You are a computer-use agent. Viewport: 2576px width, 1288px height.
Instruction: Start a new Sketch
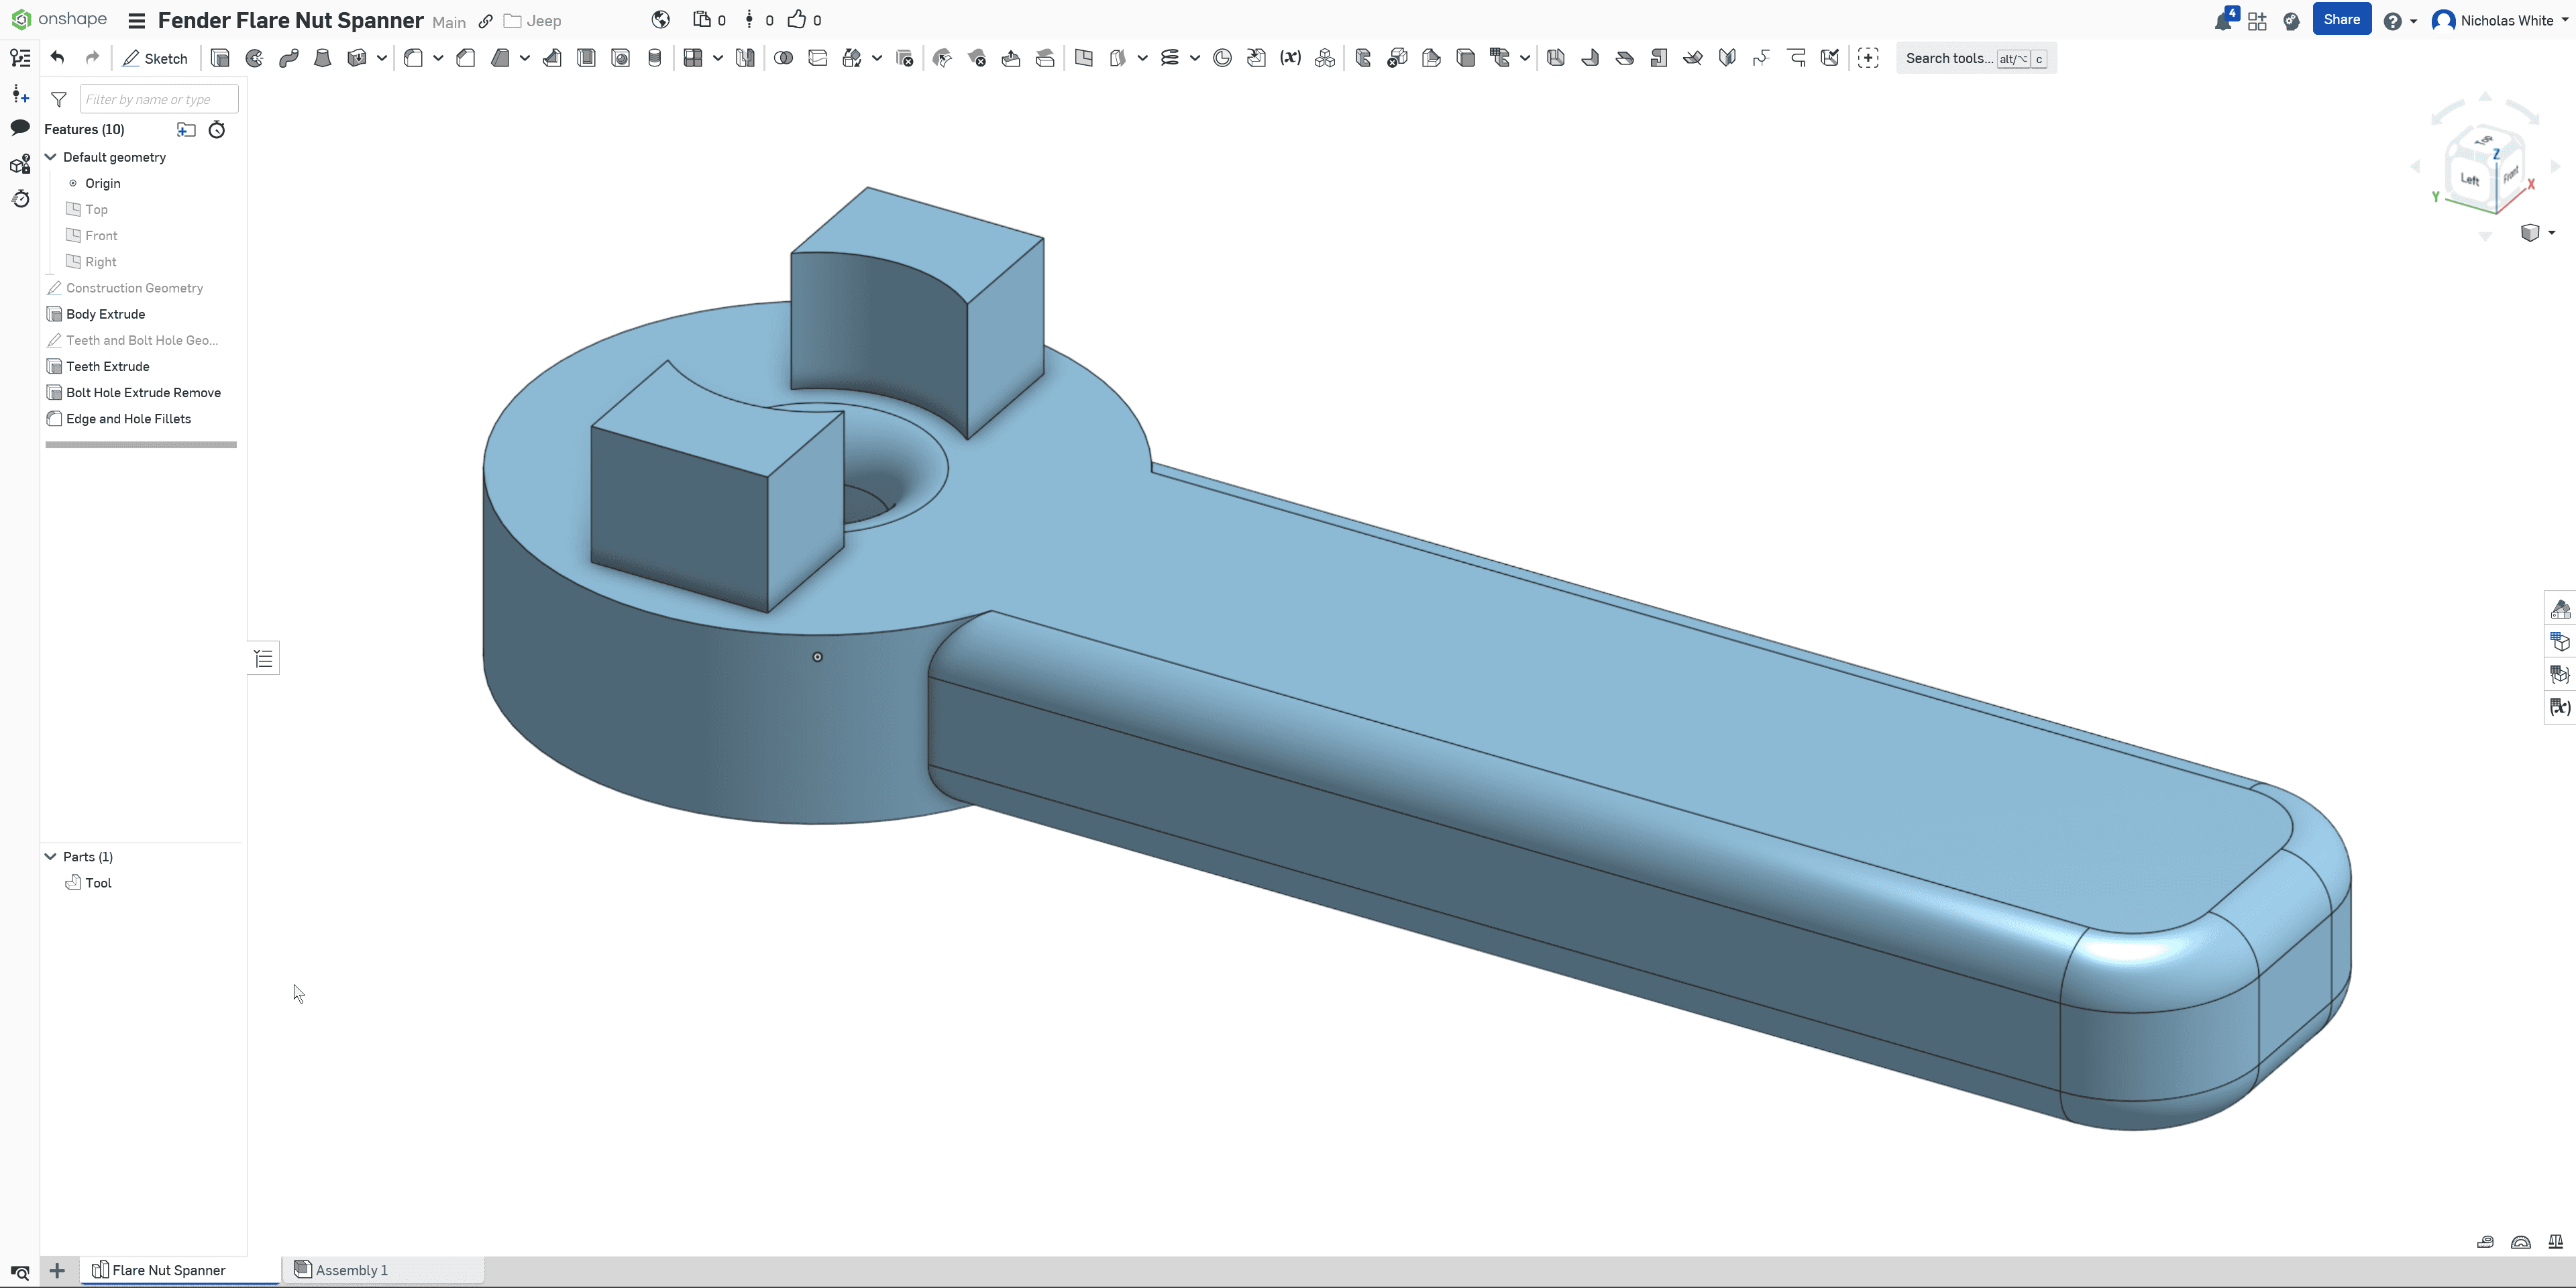point(155,58)
